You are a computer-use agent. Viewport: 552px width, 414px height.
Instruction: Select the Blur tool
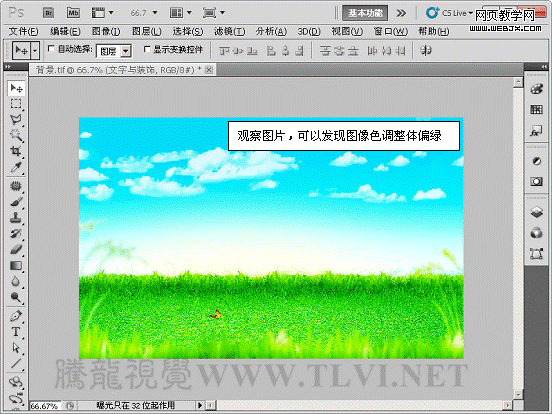(x=16, y=281)
